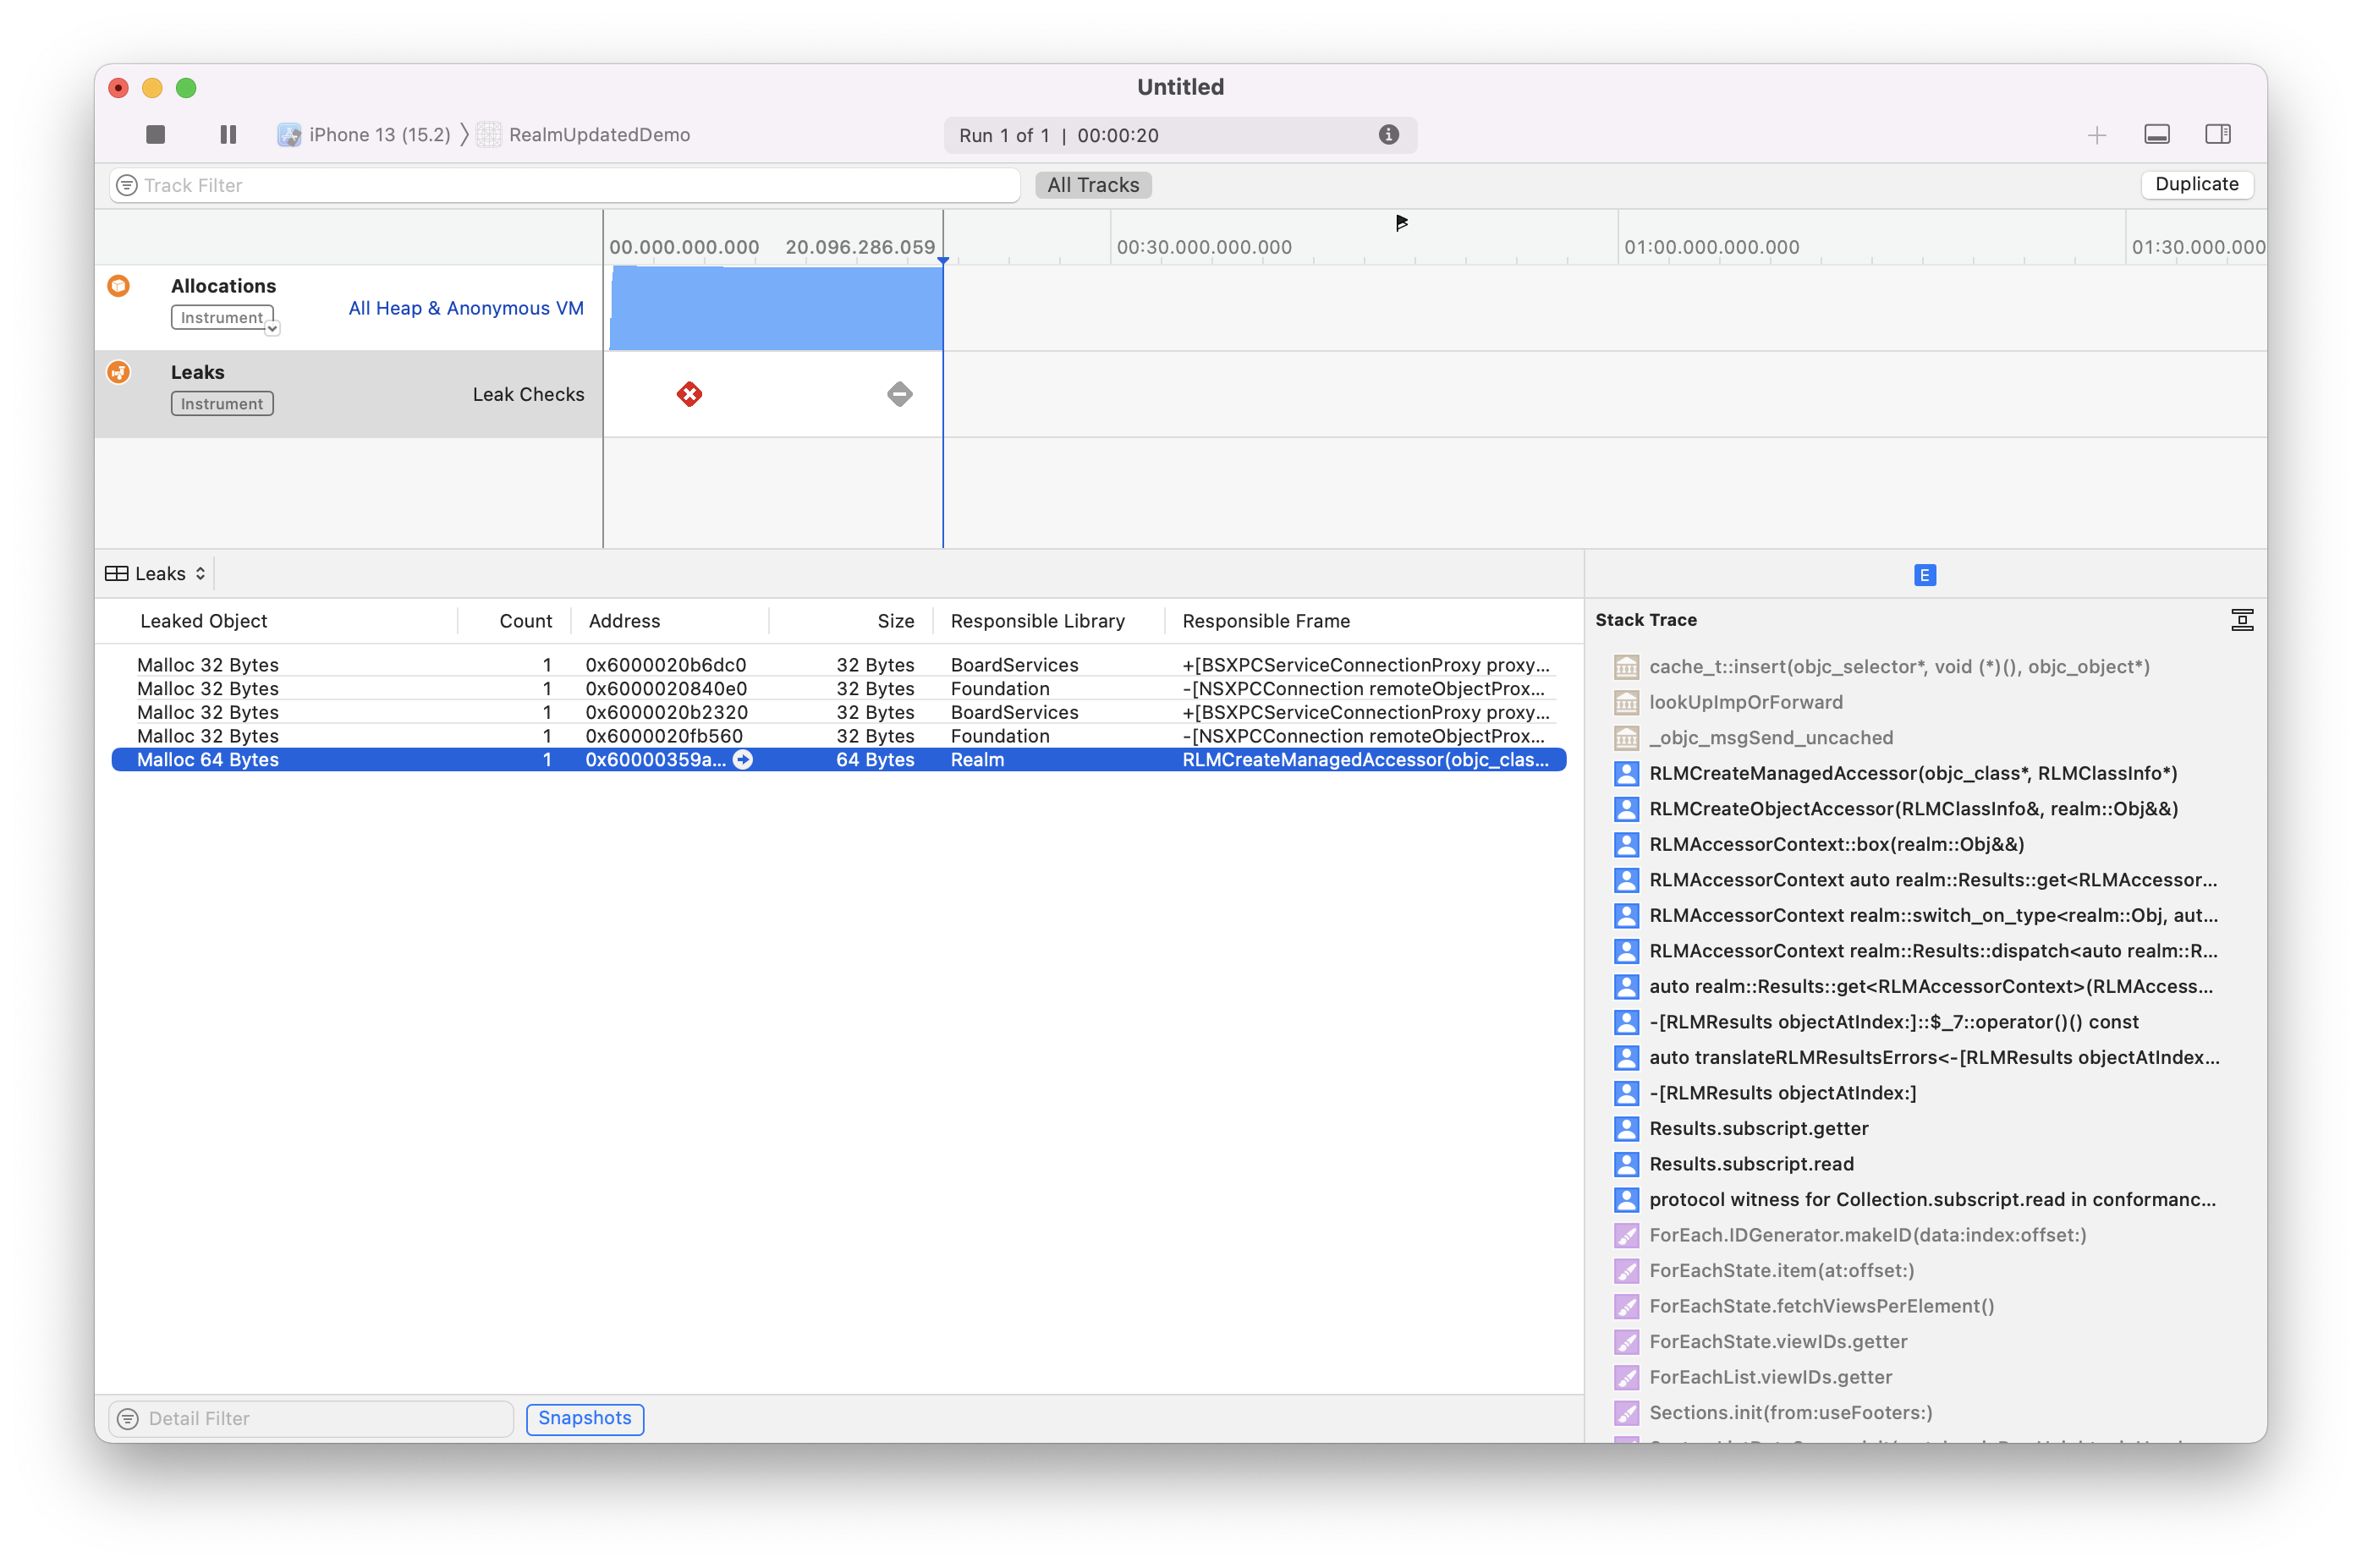Select leak row at address 0x6000020b6dc0
The width and height of the screenshot is (2362, 1568).
click(x=838, y=665)
